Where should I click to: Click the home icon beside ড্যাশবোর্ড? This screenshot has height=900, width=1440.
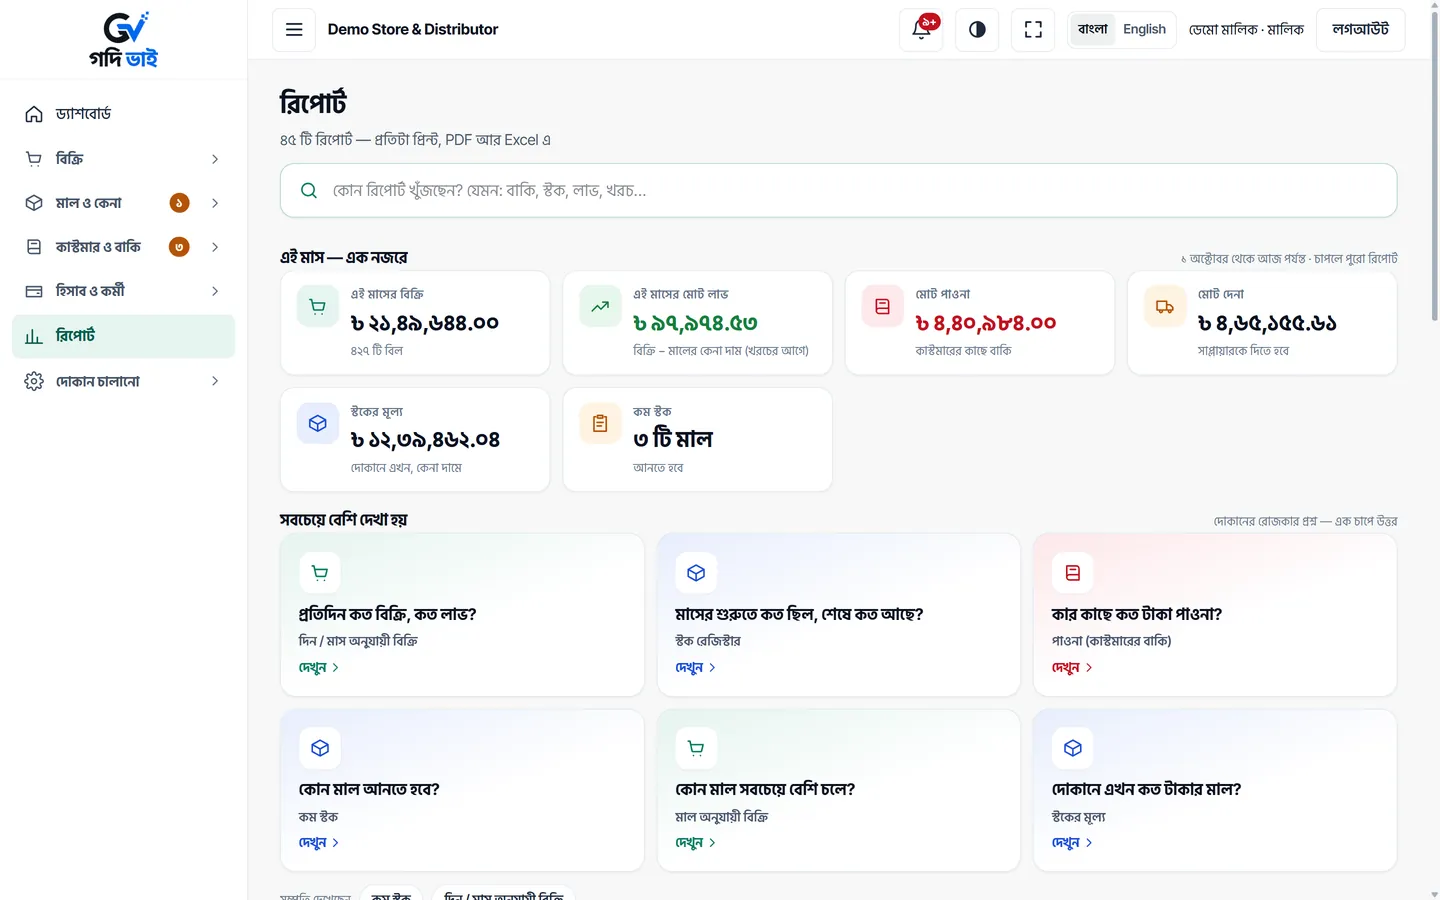tap(34, 114)
